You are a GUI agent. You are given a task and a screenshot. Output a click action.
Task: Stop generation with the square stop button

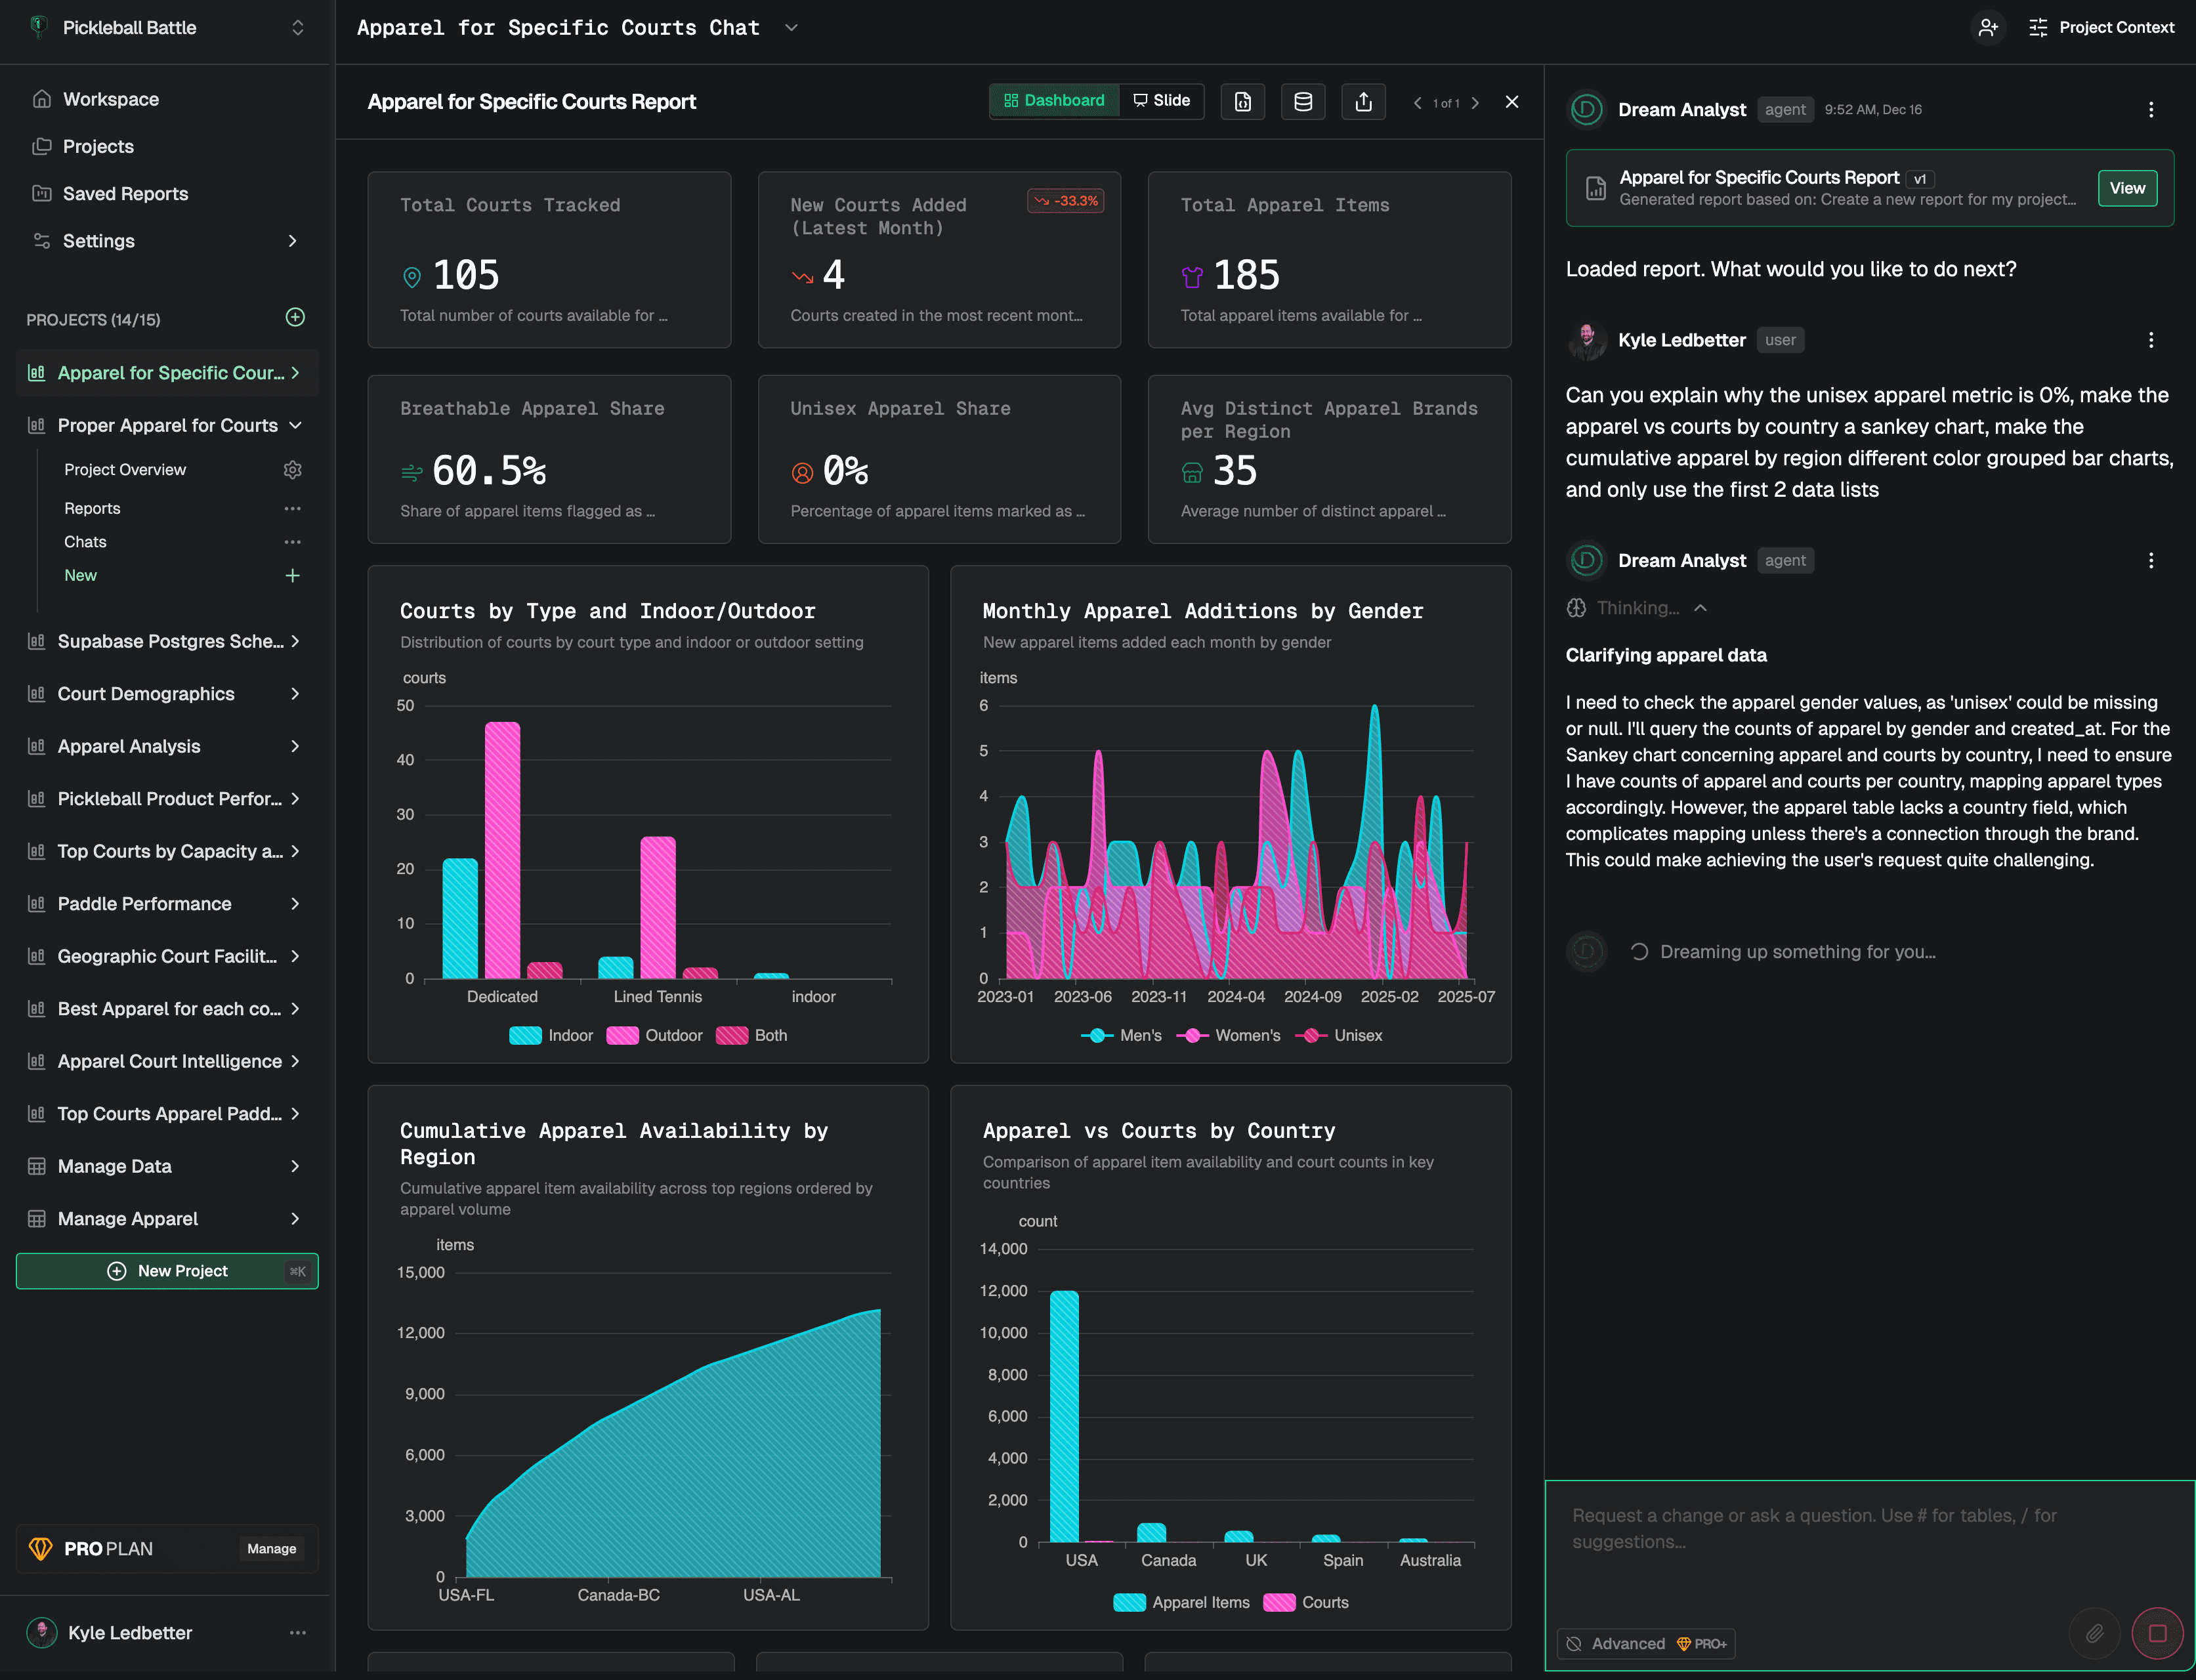(2157, 1633)
